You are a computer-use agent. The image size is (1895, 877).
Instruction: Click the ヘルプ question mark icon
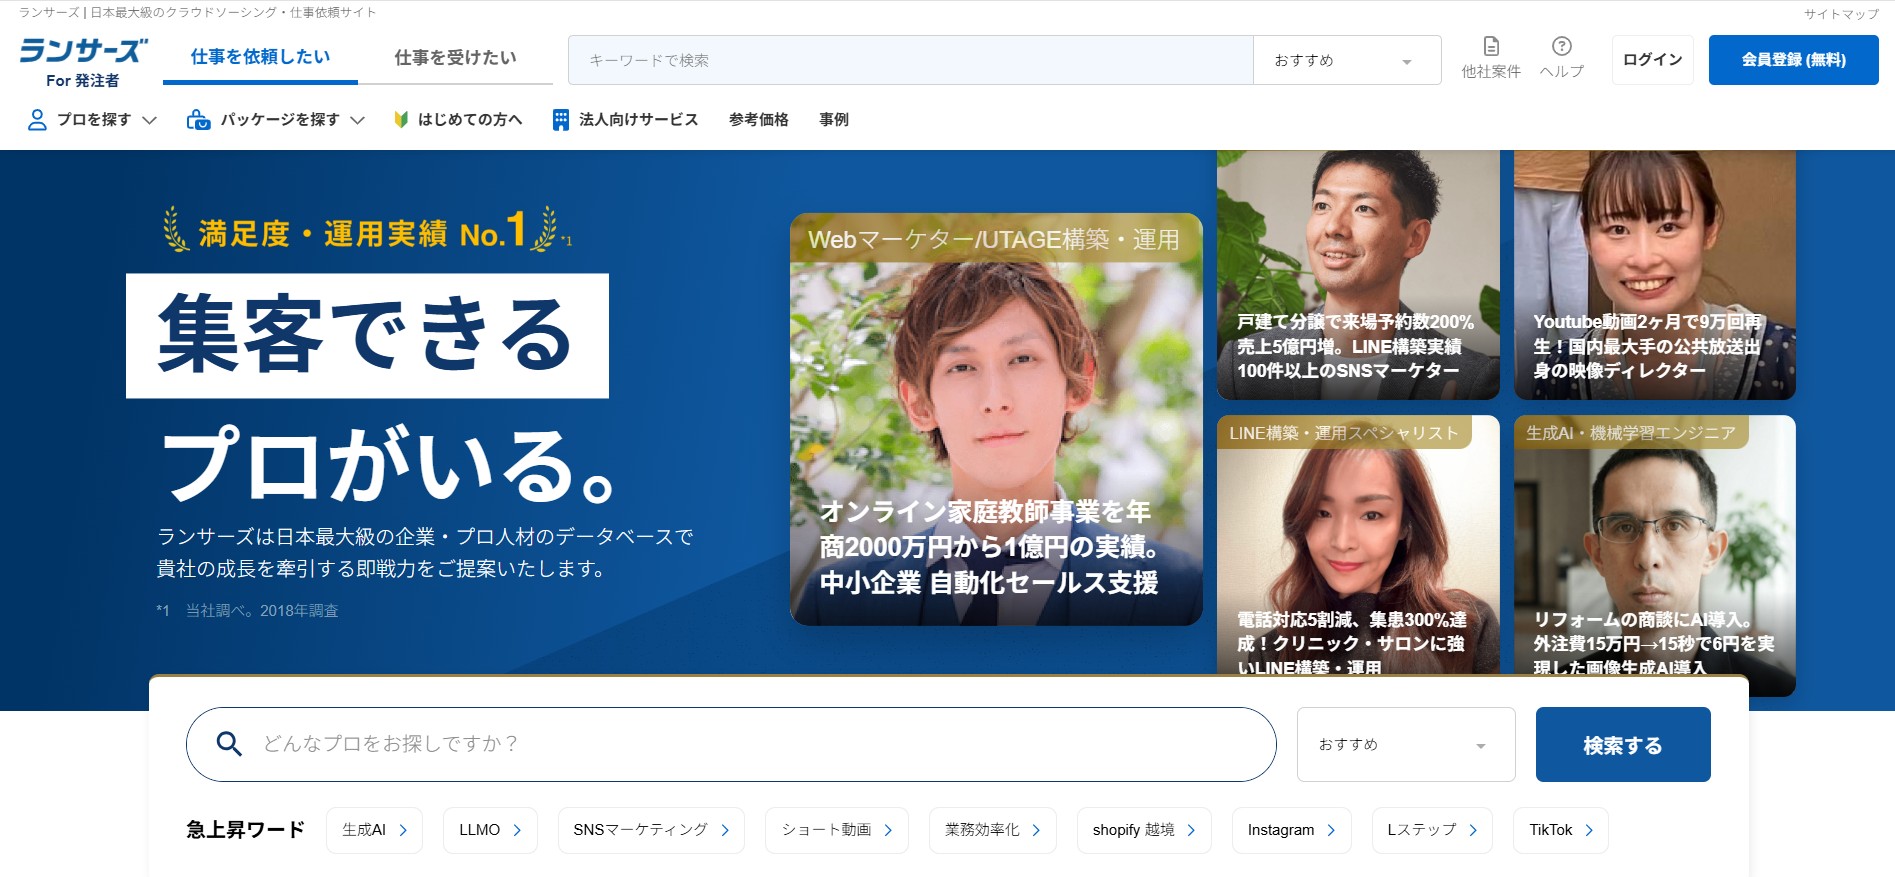coord(1561,46)
